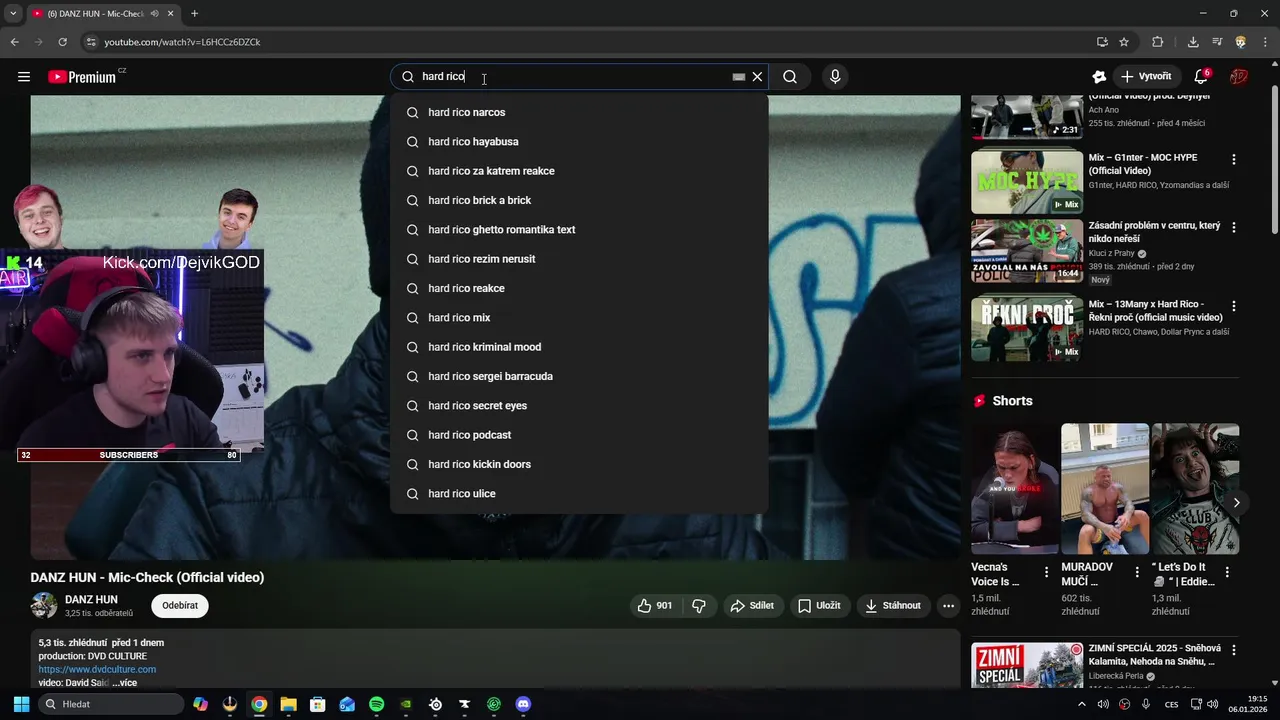The height and width of the screenshot is (720, 1280).
Task: Open options for Zásadní problém v centru video
Action: (x=1233, y=228)
